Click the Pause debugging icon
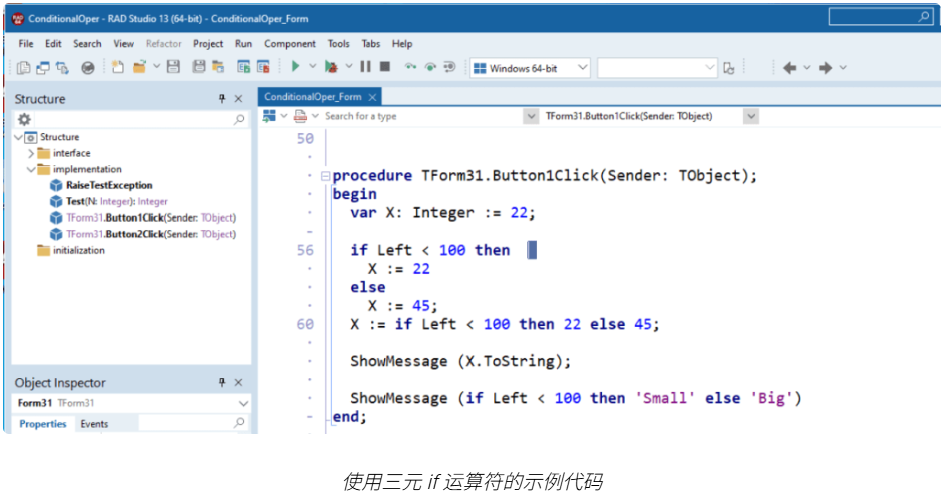The height and width of the screenshot is (499, 948). pos(365,67)
